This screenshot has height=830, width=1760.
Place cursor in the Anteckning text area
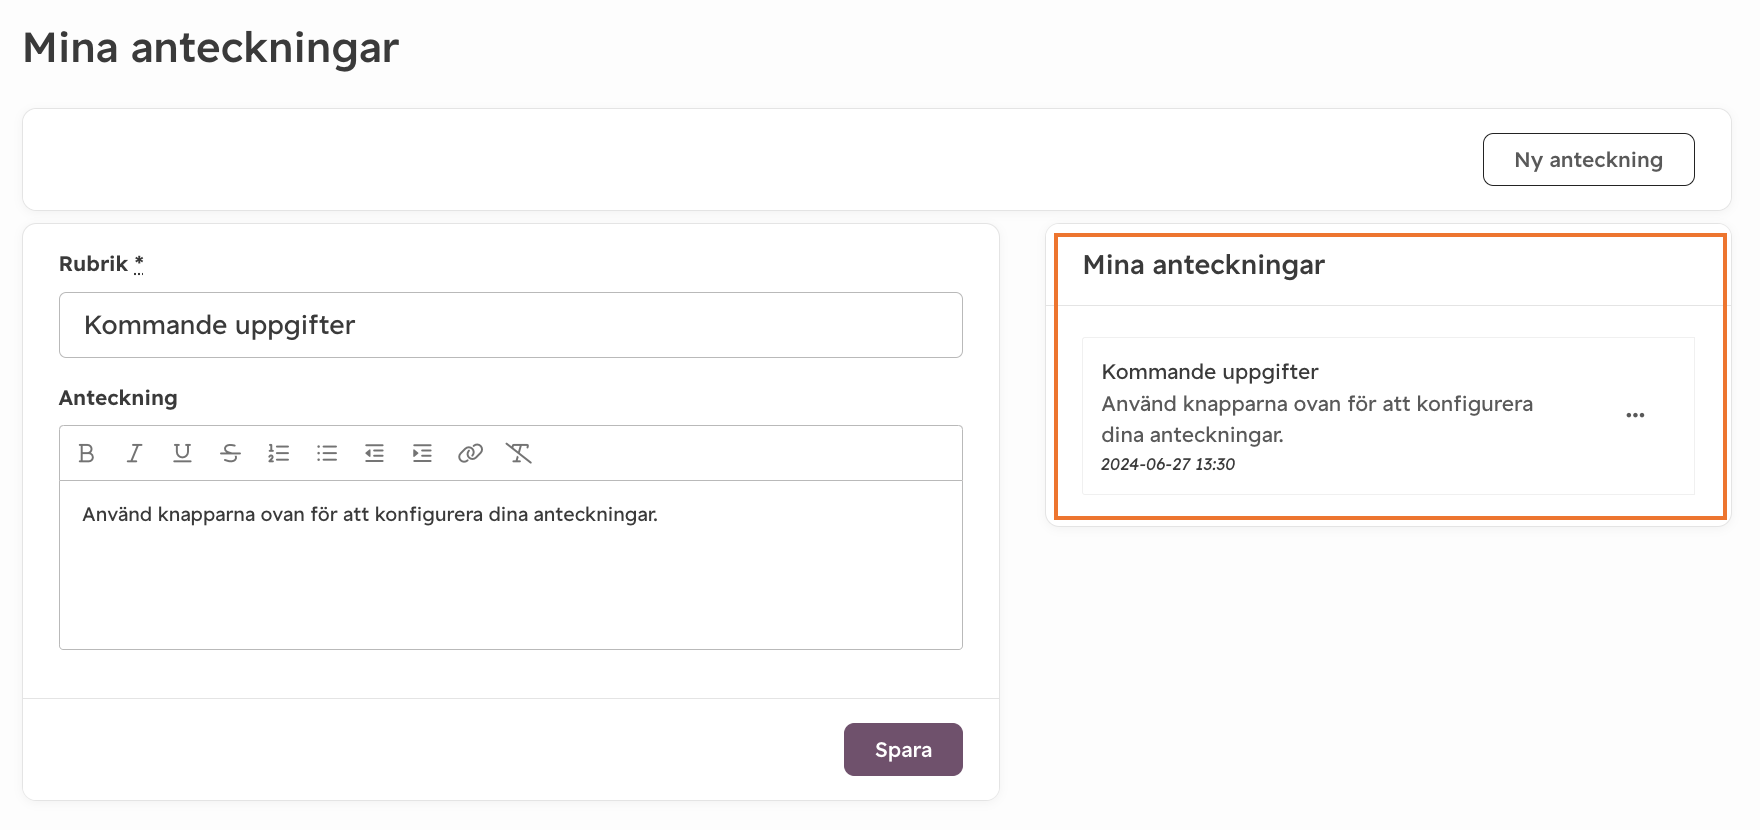(x=510, y=565)
